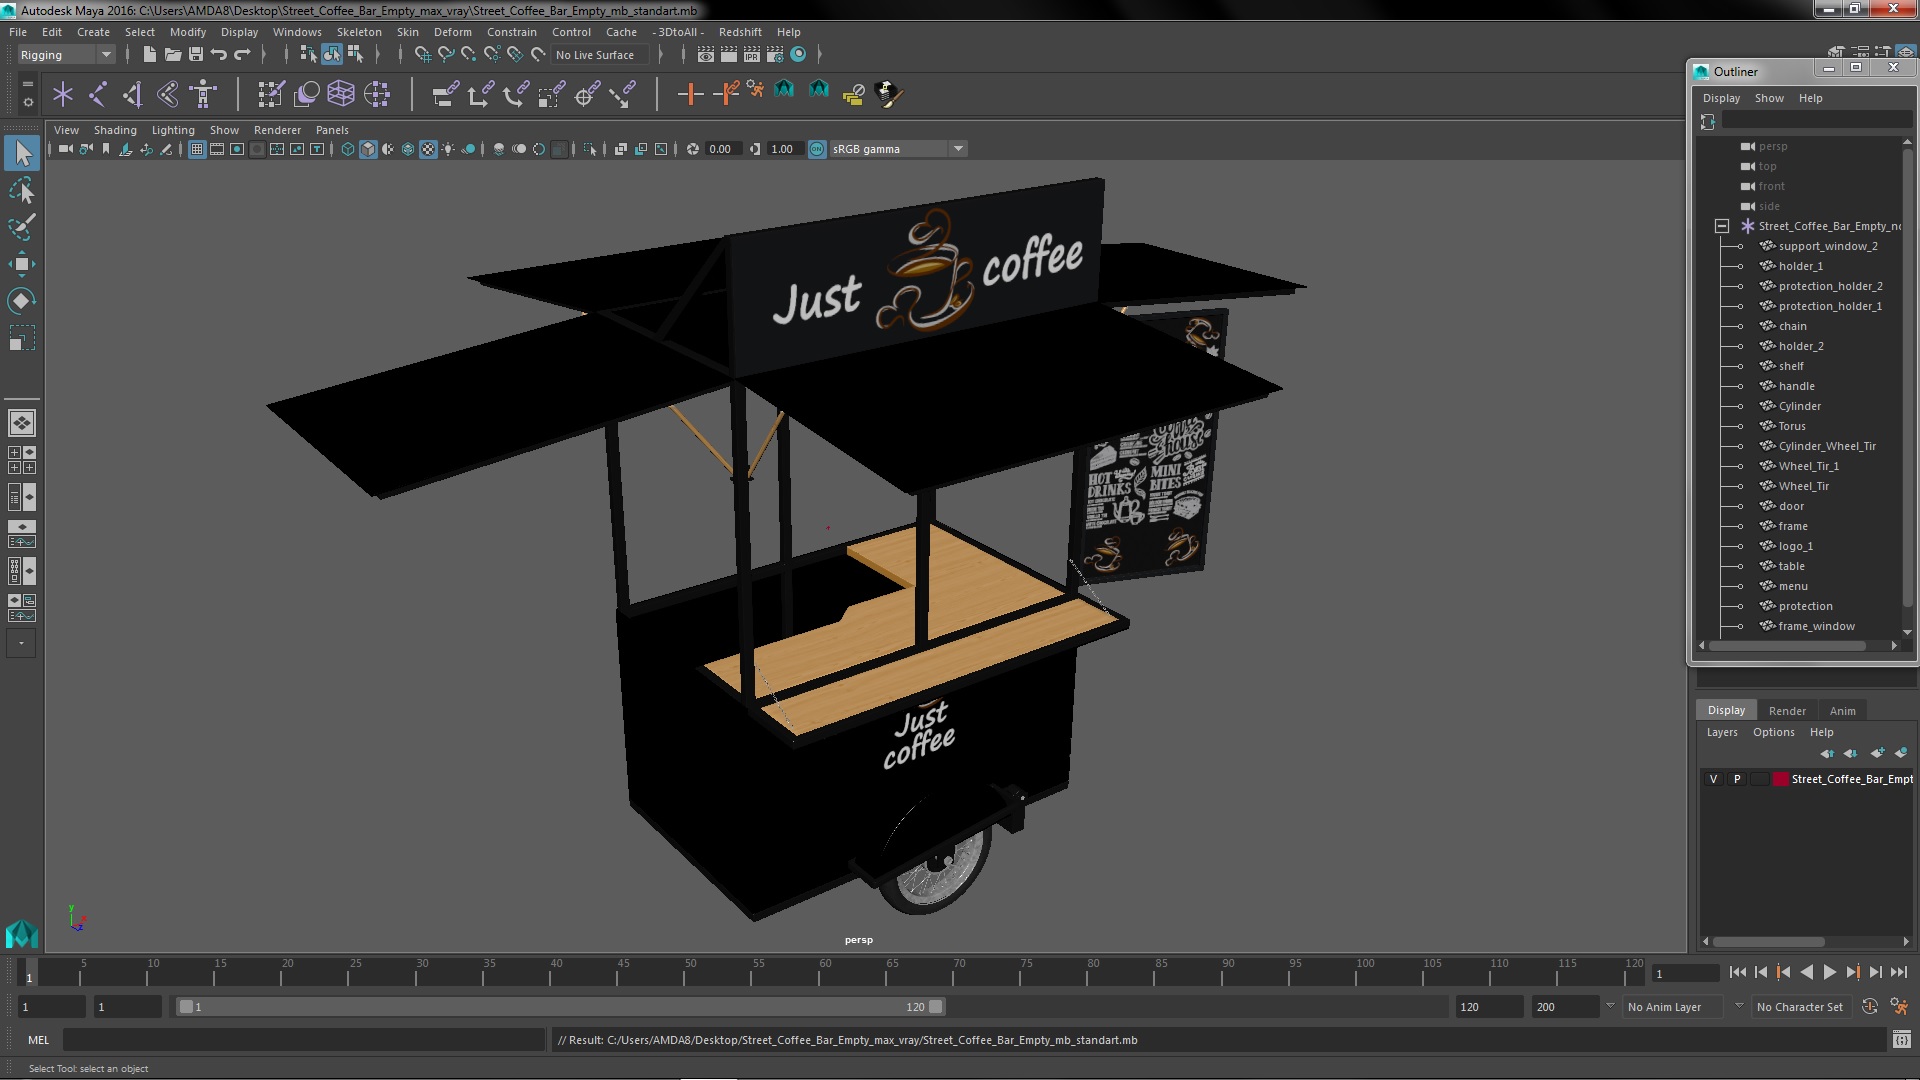The width and height of the screenshot is (1920, 1080).
Task: Drag the timeline playhead marker
Action: click(28, 972)
